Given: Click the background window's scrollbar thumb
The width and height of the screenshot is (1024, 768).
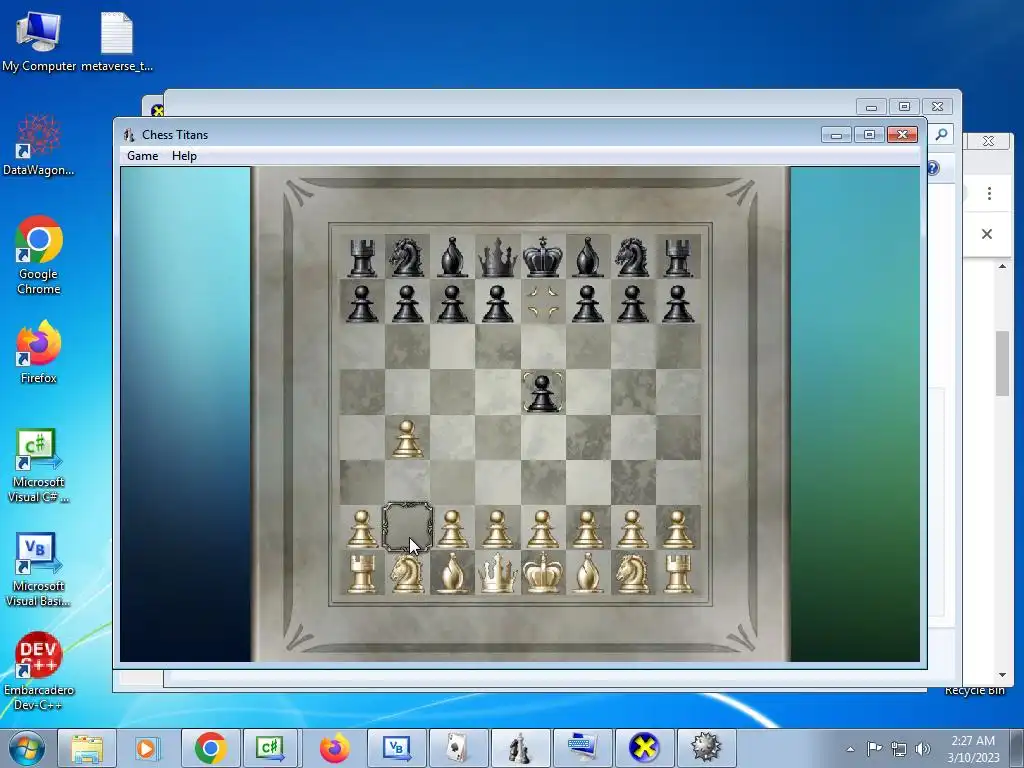Looking at the screenshot, I should [x=1002, y=363].
